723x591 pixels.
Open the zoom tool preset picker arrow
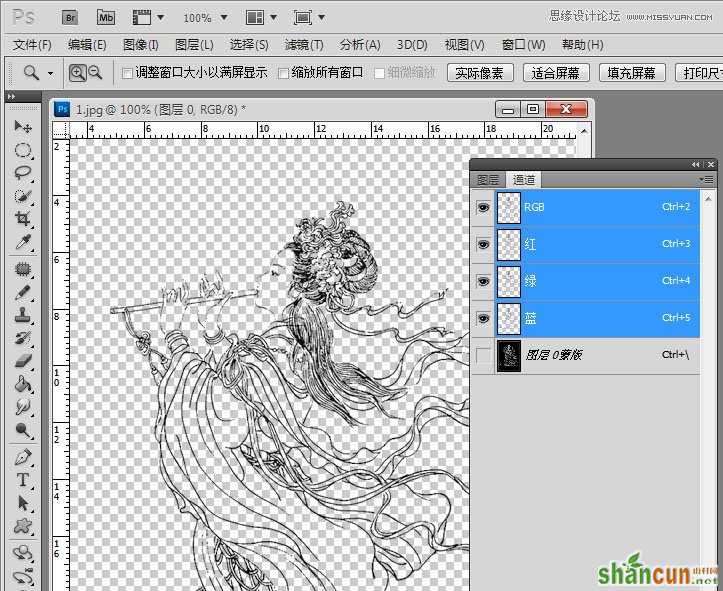coord(50,73)
